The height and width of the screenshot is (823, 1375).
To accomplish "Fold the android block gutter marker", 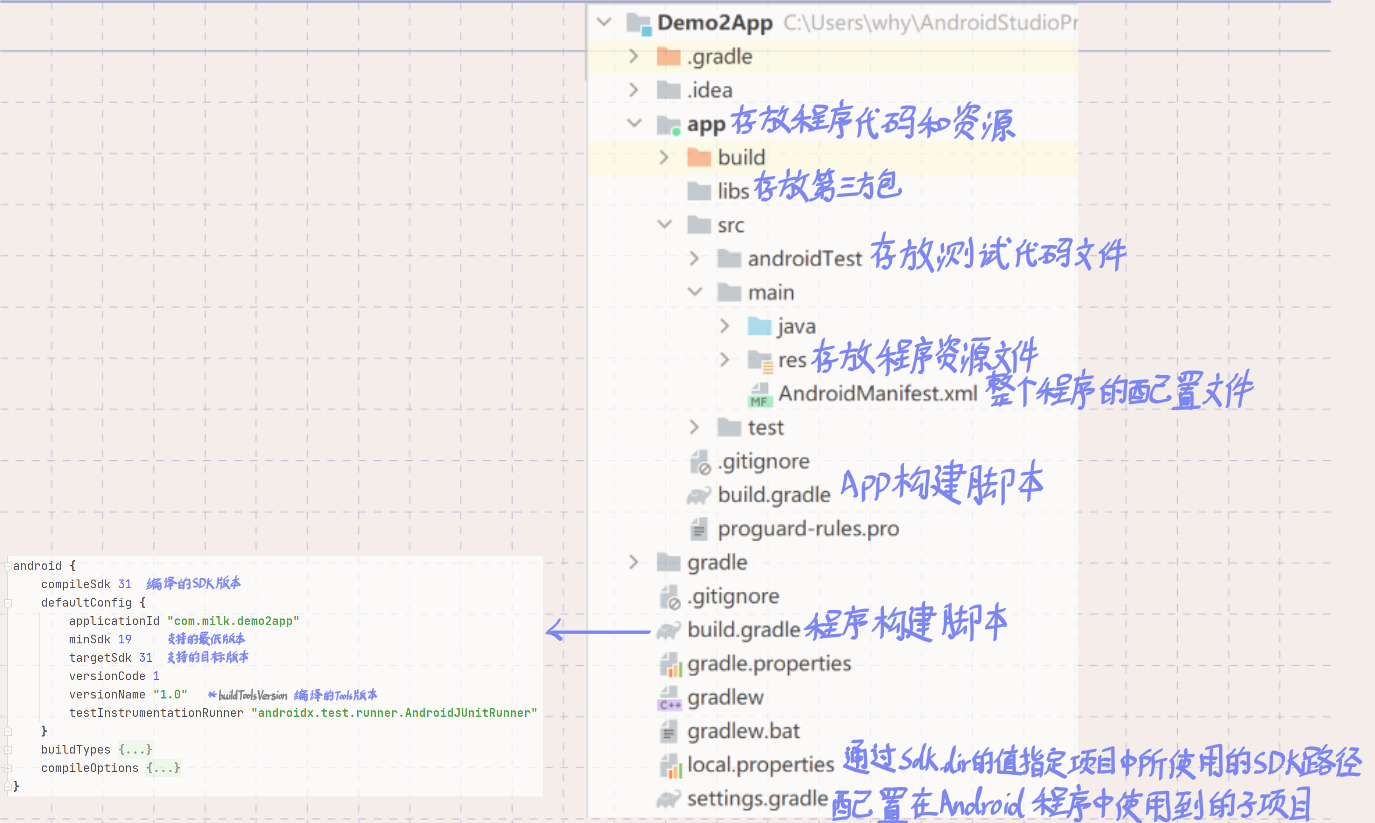I will (x=7, y=566).
